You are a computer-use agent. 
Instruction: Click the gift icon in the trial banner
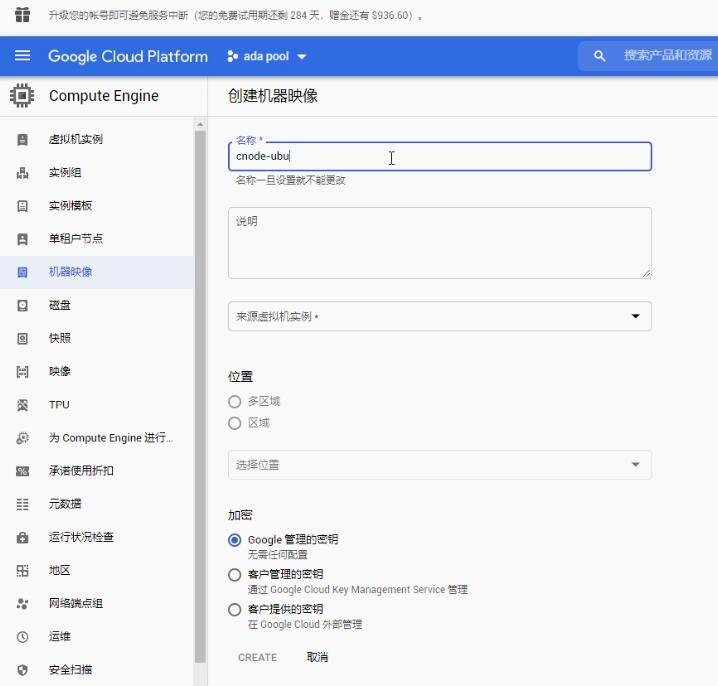[22, 15]
